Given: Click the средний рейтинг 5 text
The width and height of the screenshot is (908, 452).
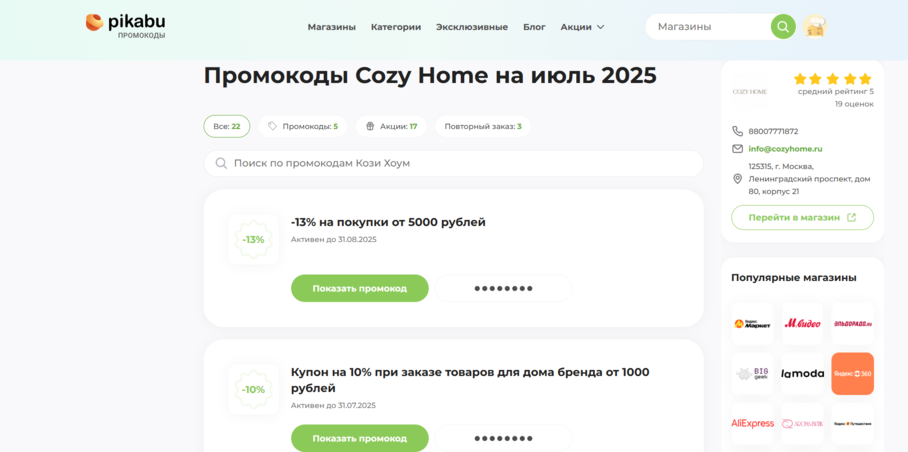Looking at the screenshot, I should tap(836, 91).
